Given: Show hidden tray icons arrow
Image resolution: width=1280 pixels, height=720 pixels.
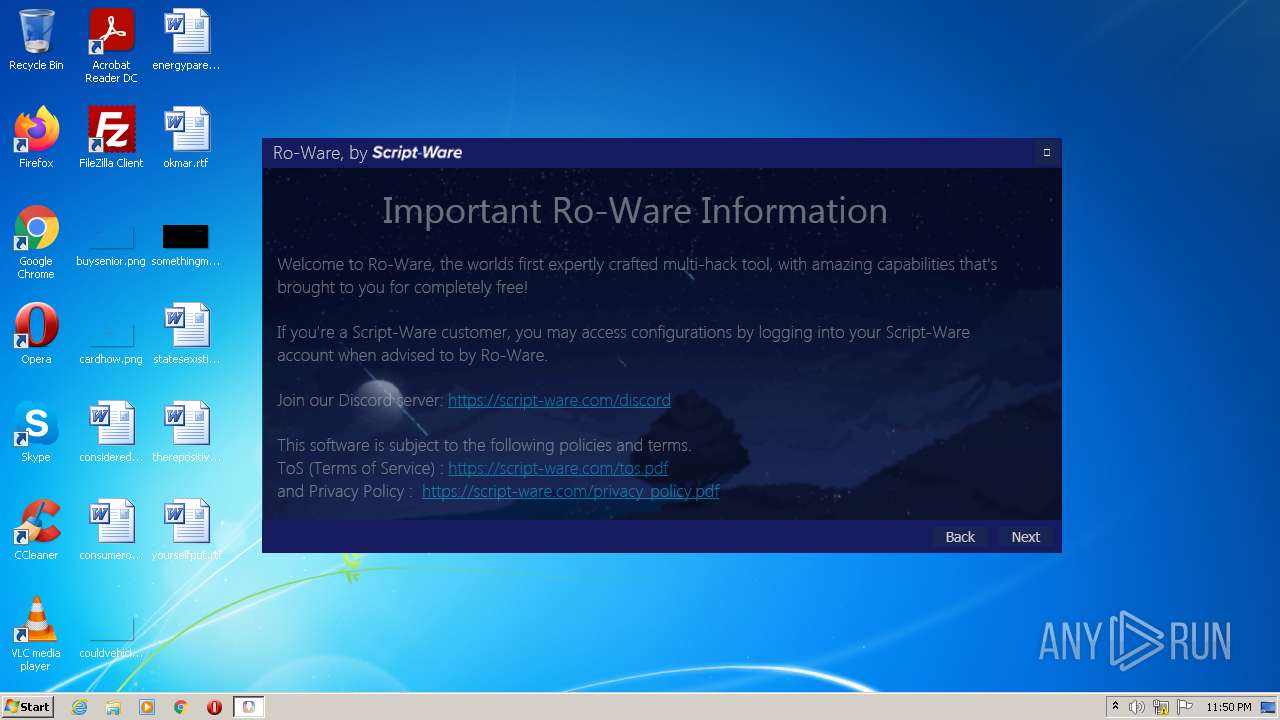Looking at the screenshot, I should tap(1115, 707).
